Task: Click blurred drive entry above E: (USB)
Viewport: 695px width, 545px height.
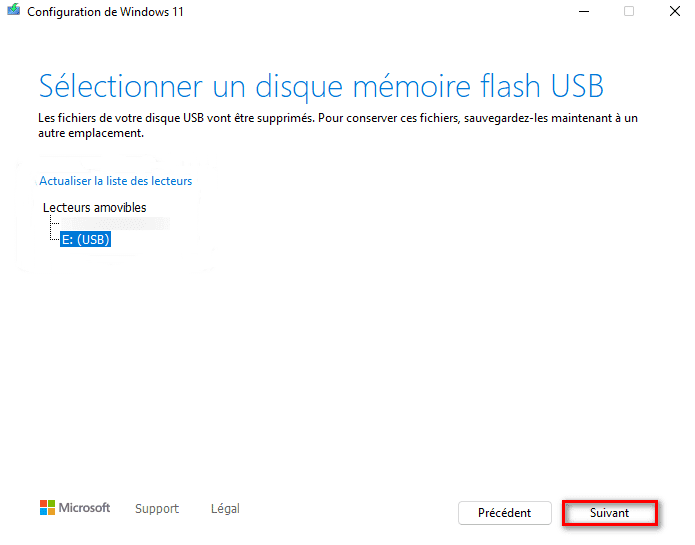Action: (110, 223)
